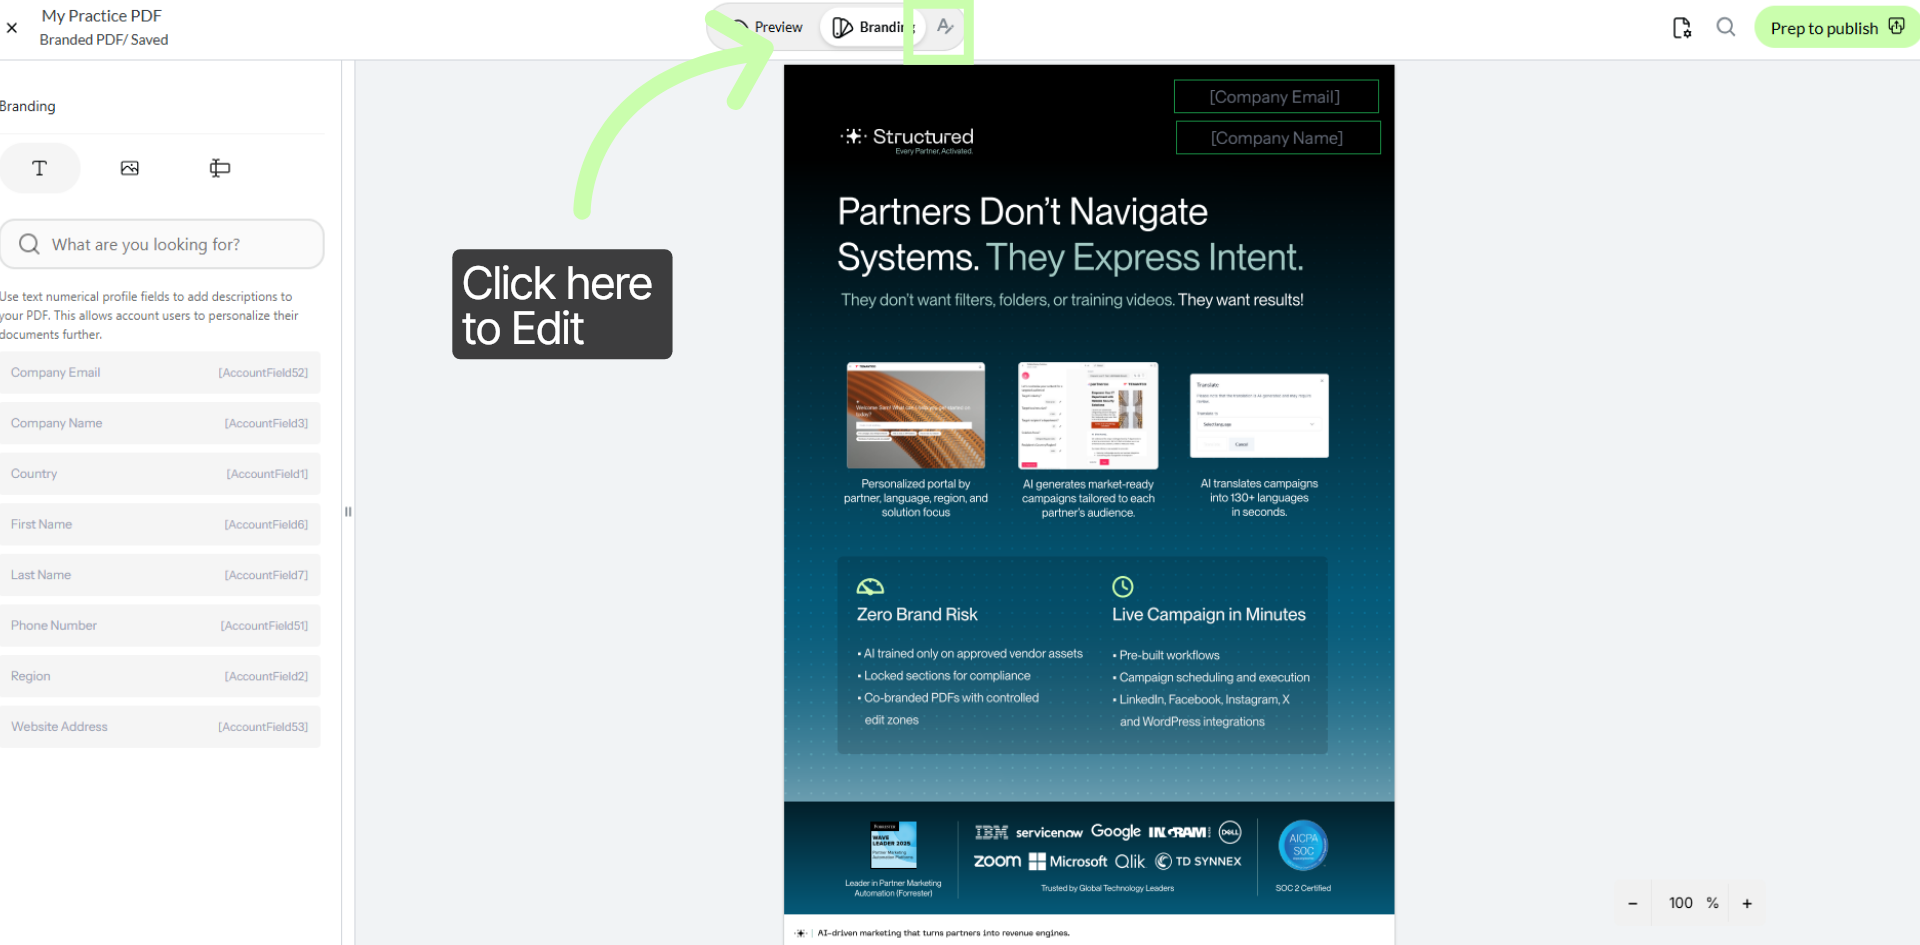Image resolution: width=1920 pixels, height=945 pixels.
Task: Select the Last Name profile field
Action: pos(160,575)
